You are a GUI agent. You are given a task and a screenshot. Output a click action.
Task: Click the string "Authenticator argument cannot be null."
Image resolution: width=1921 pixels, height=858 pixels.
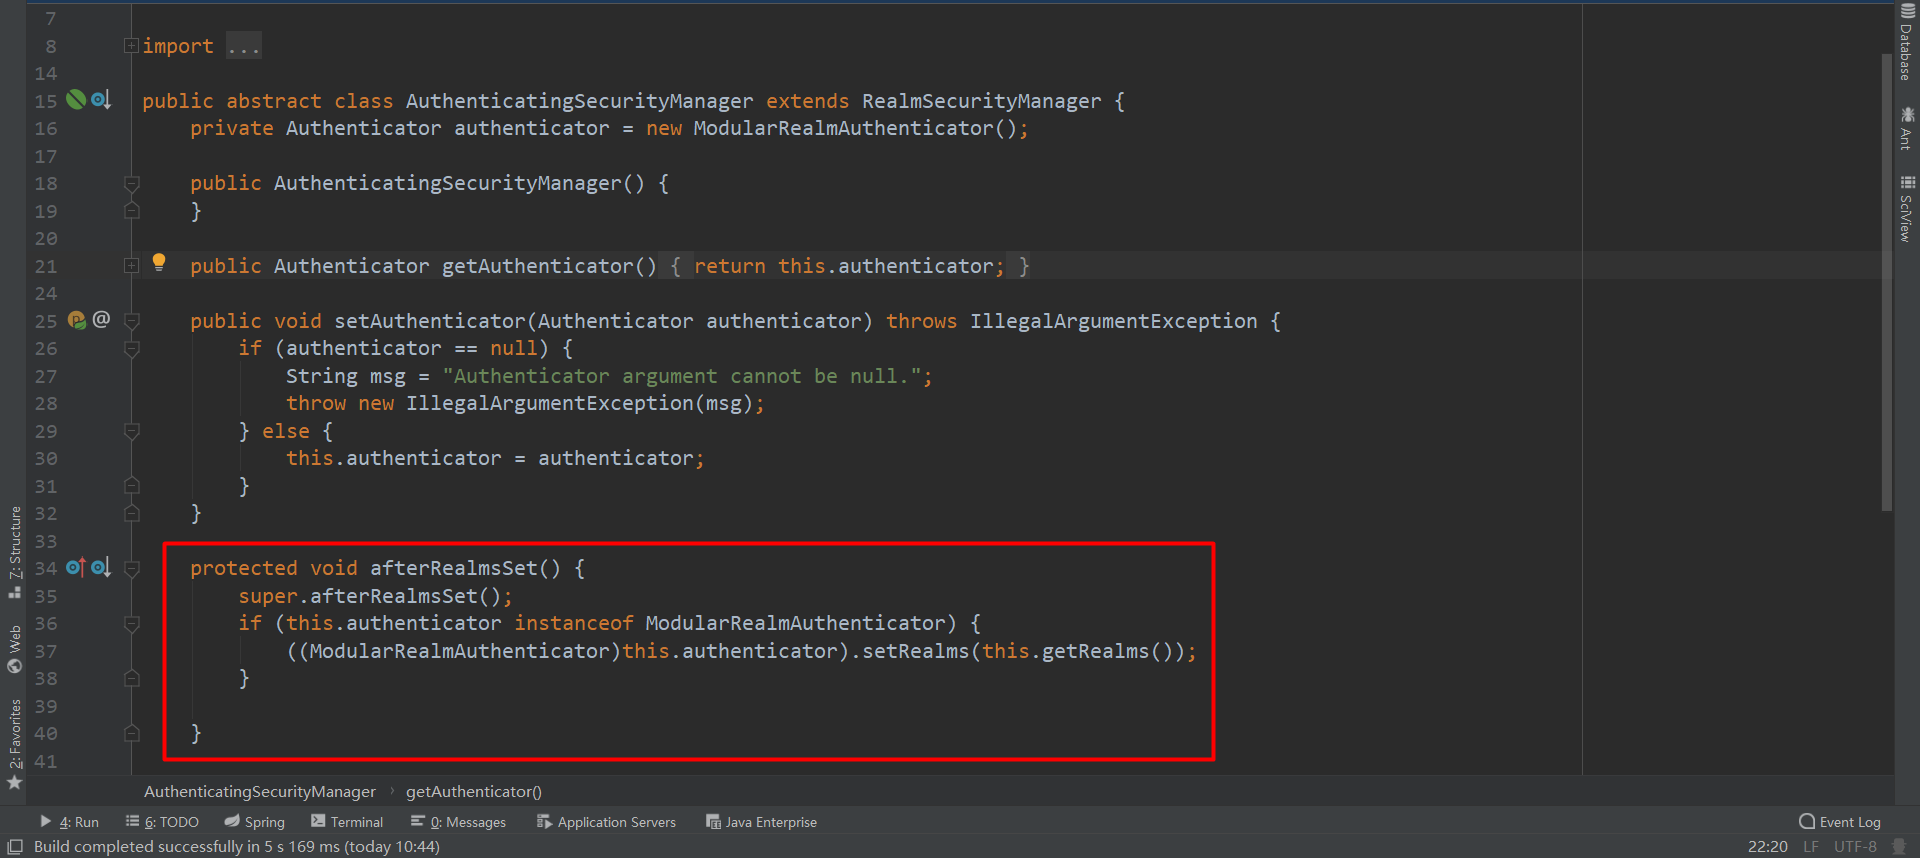(x=681, y=376)
